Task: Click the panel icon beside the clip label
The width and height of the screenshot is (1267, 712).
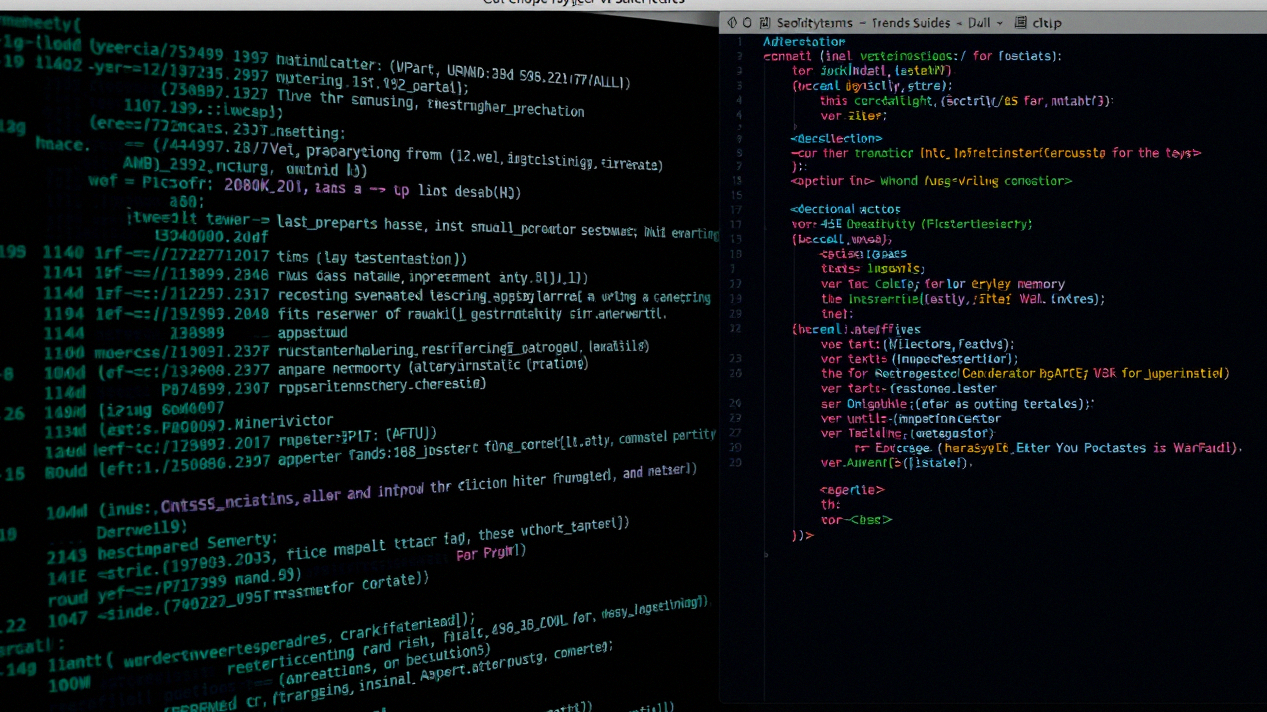Action: pyautogui.click(x=1021, y=22)
